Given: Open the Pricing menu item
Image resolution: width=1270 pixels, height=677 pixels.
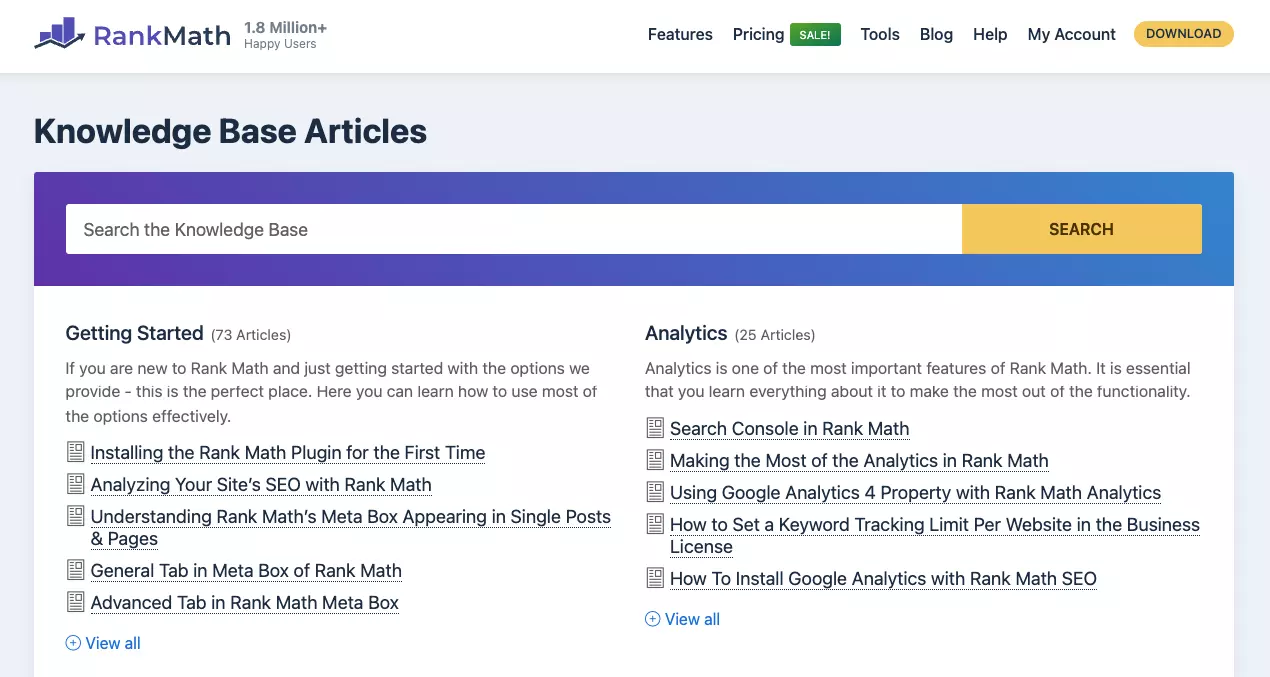Looking at the screenshot, I should [758, 34].
